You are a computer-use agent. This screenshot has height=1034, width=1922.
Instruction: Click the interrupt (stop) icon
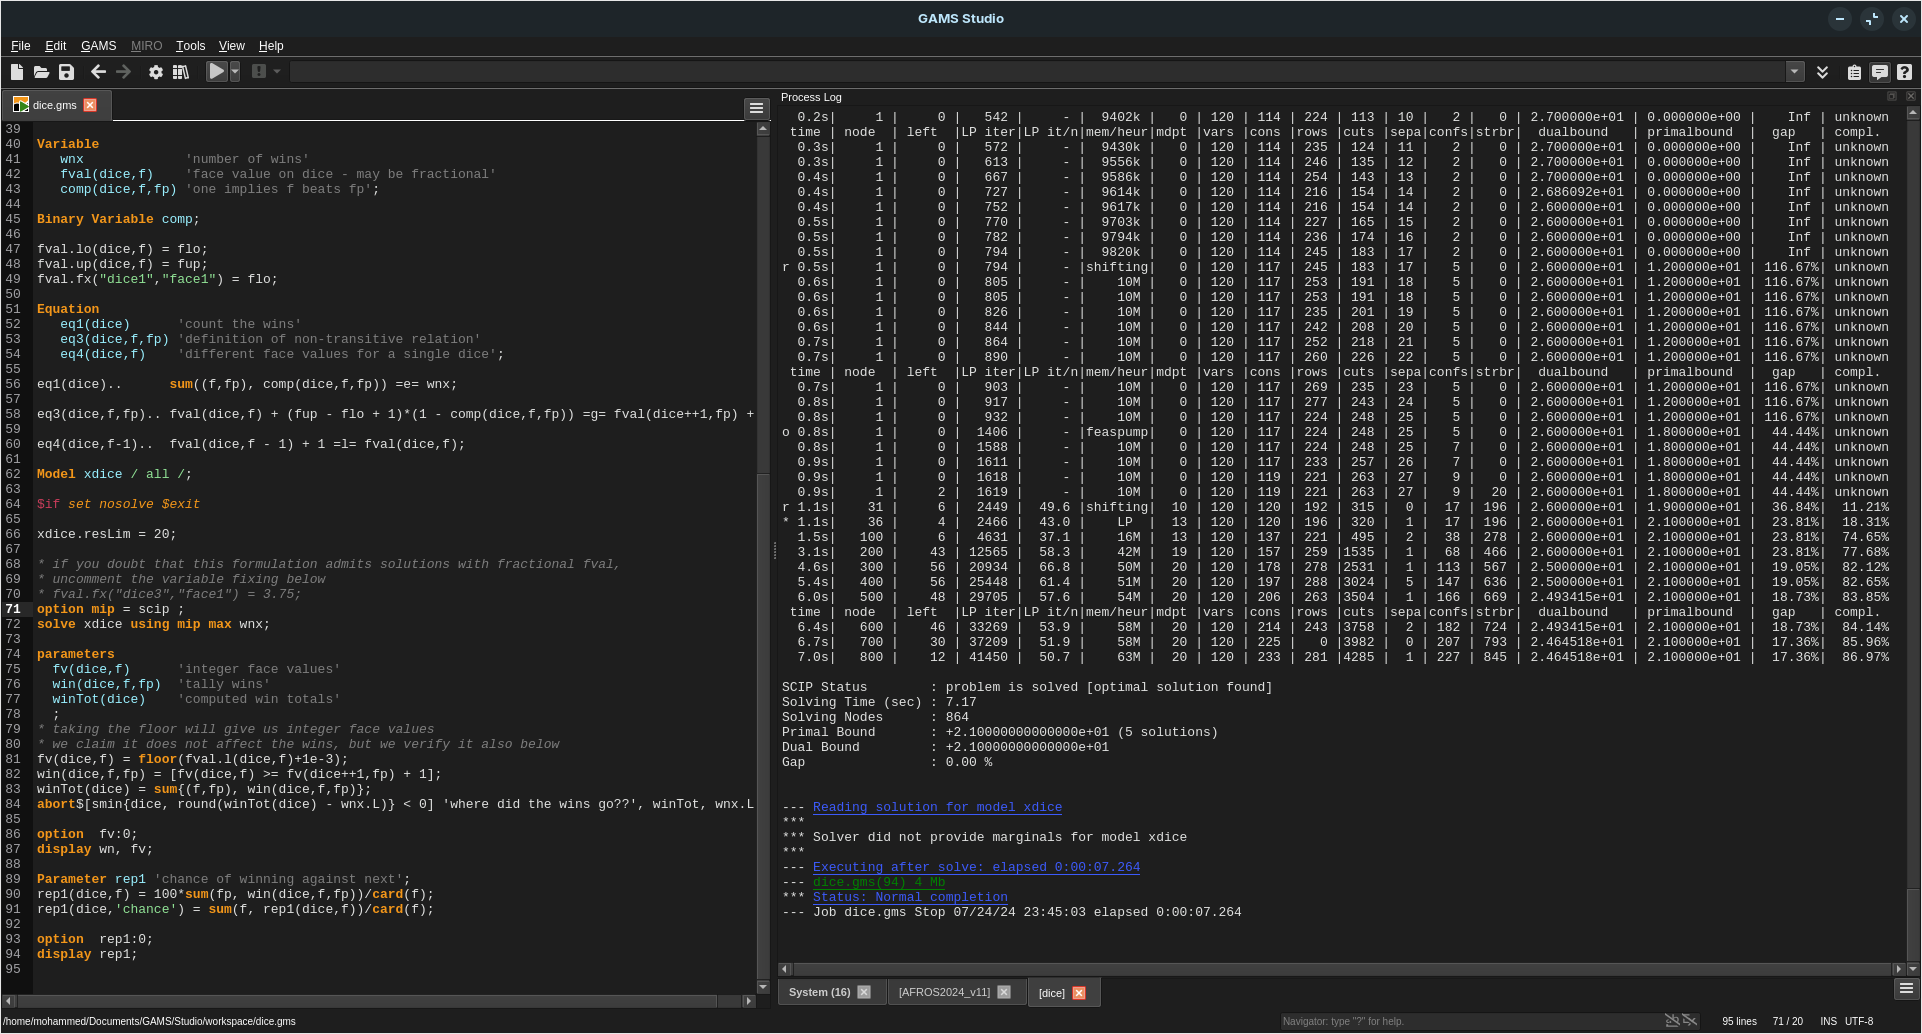click(259, 72)
